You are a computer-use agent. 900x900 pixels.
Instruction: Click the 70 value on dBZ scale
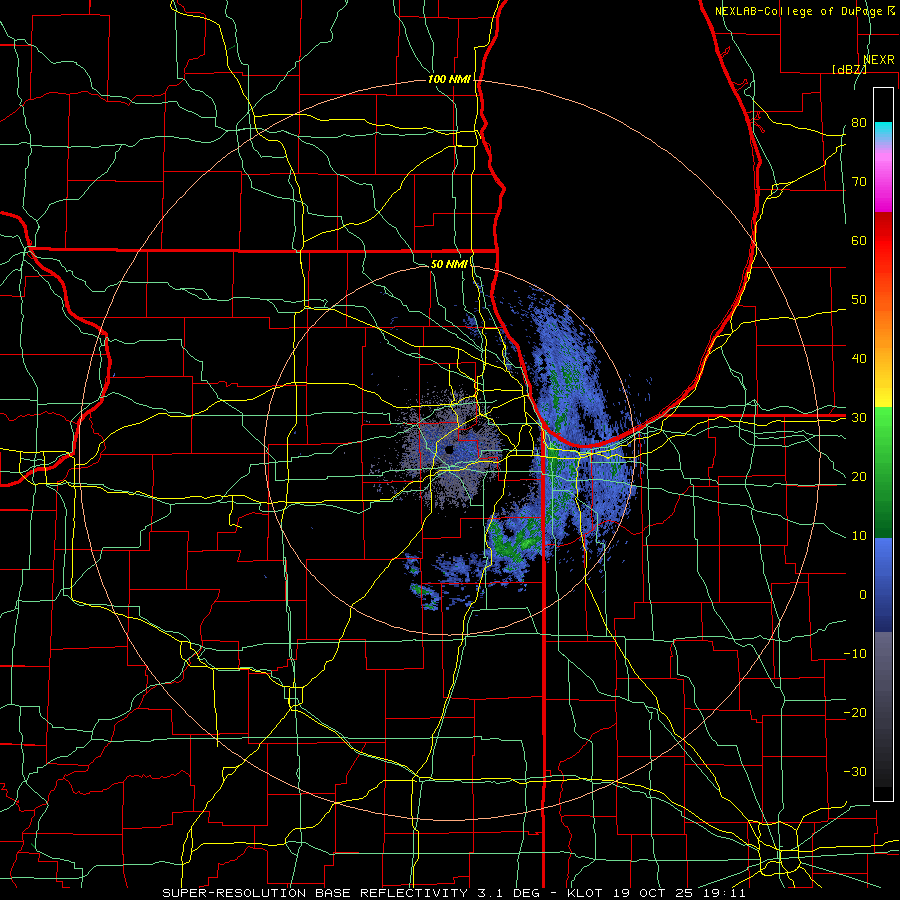pyautogui.click(x=859, y=182)
